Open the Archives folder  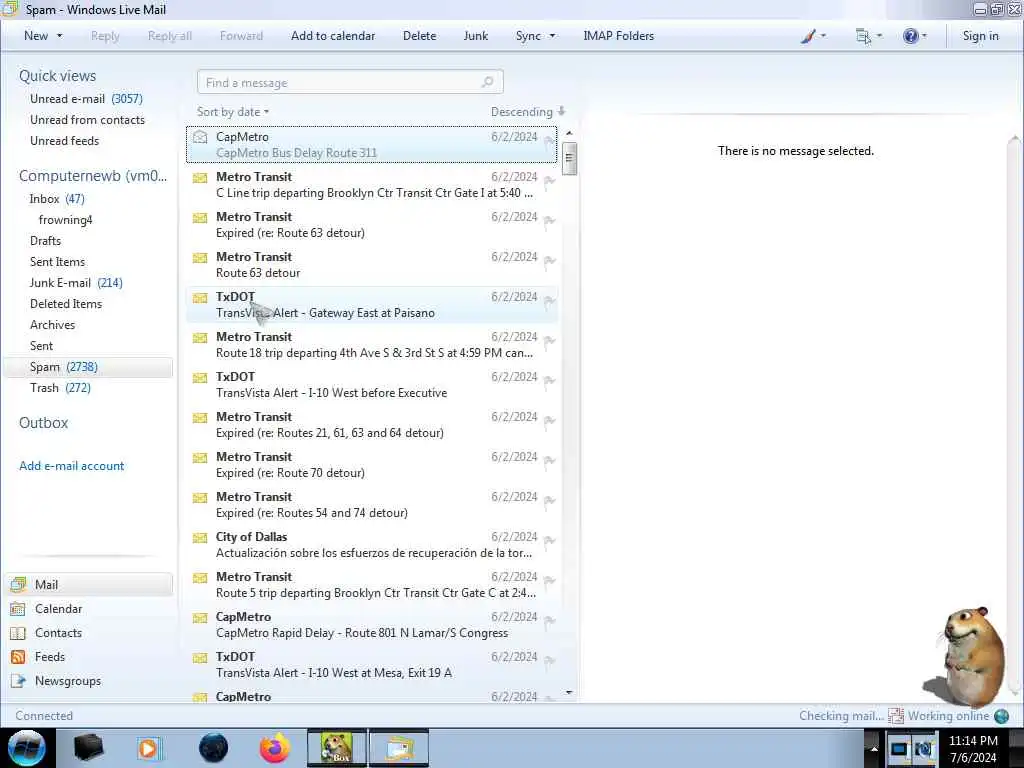coord(52,325)
